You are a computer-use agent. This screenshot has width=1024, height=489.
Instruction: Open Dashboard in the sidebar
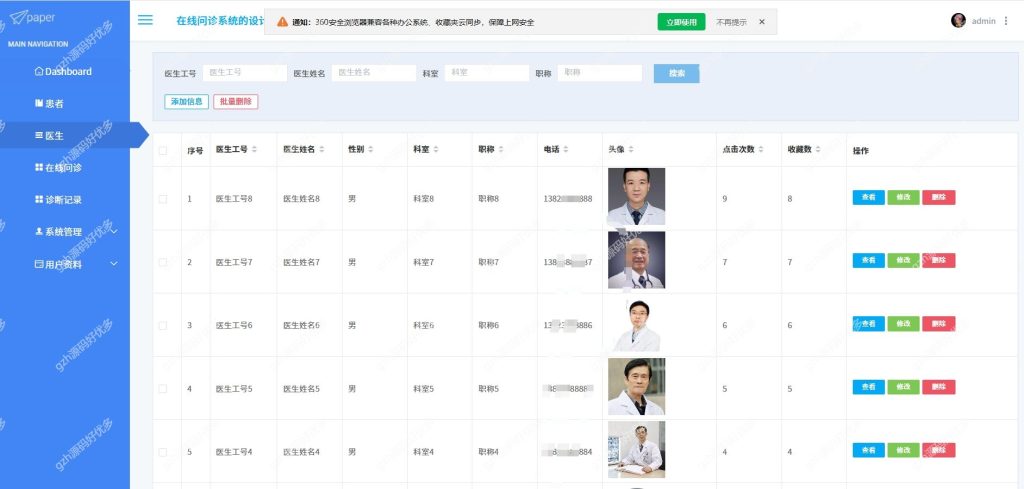click(x=63, y=71)
